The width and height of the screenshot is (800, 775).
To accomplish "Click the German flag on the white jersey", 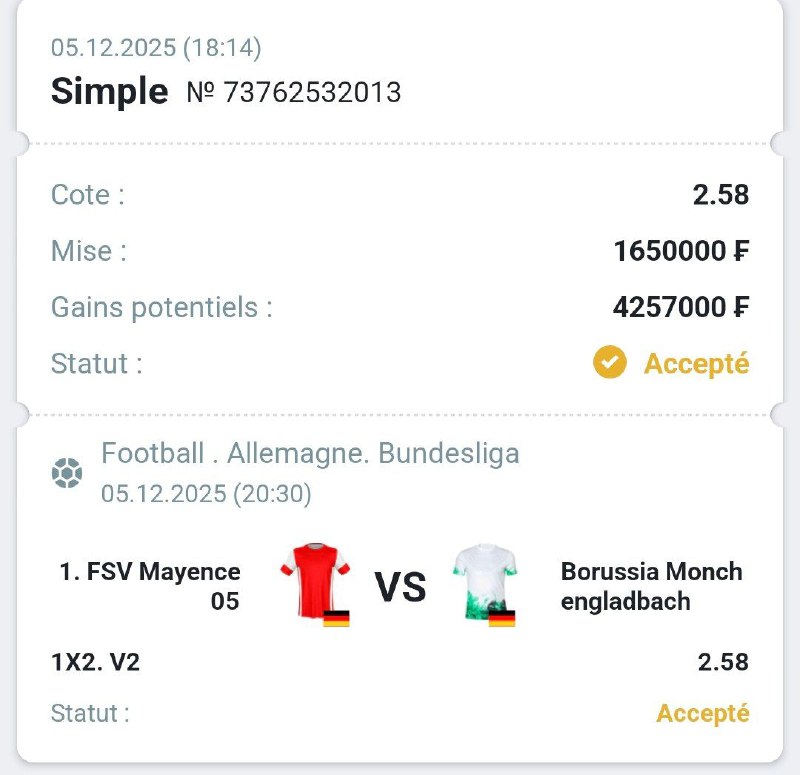I will click(x=501, y=618).
